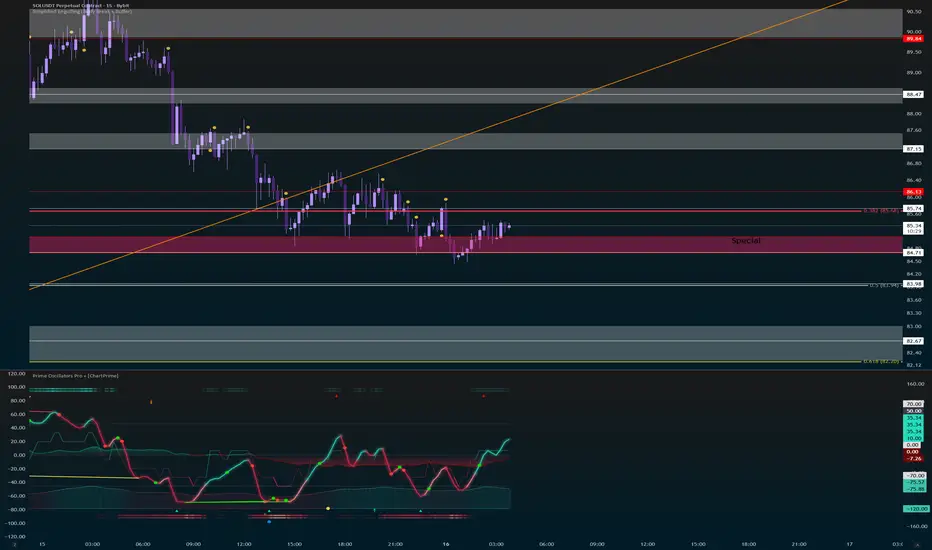
Task: Select the yellow divergence line in the oscillator
Action: pyautogui.click(x=84, y=477)
